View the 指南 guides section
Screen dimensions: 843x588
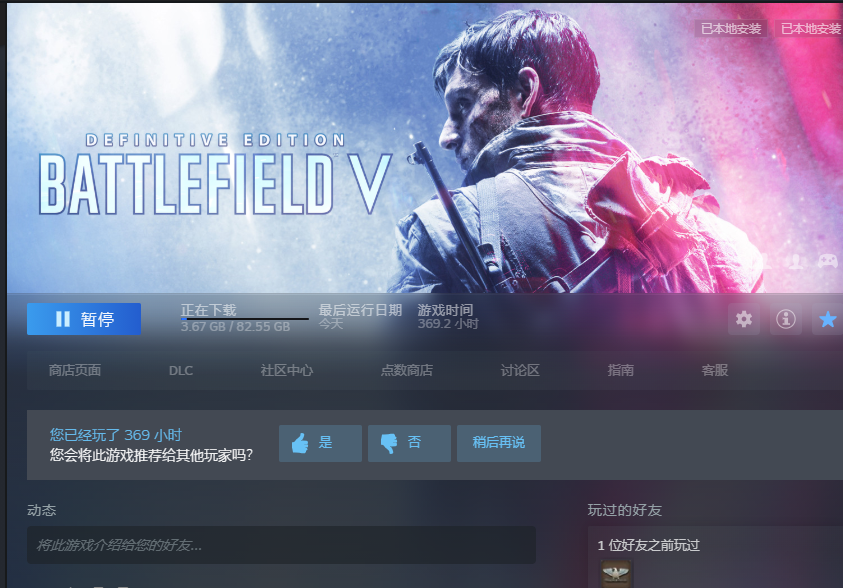point(620,370)
